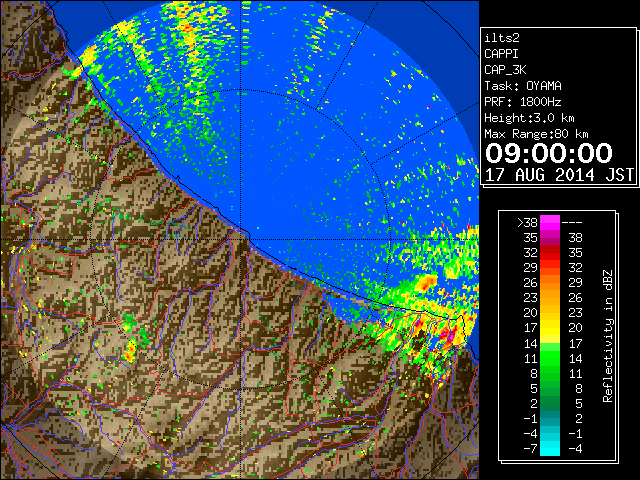
Task: Click the left legend value 35
Action: click(530, 238)
